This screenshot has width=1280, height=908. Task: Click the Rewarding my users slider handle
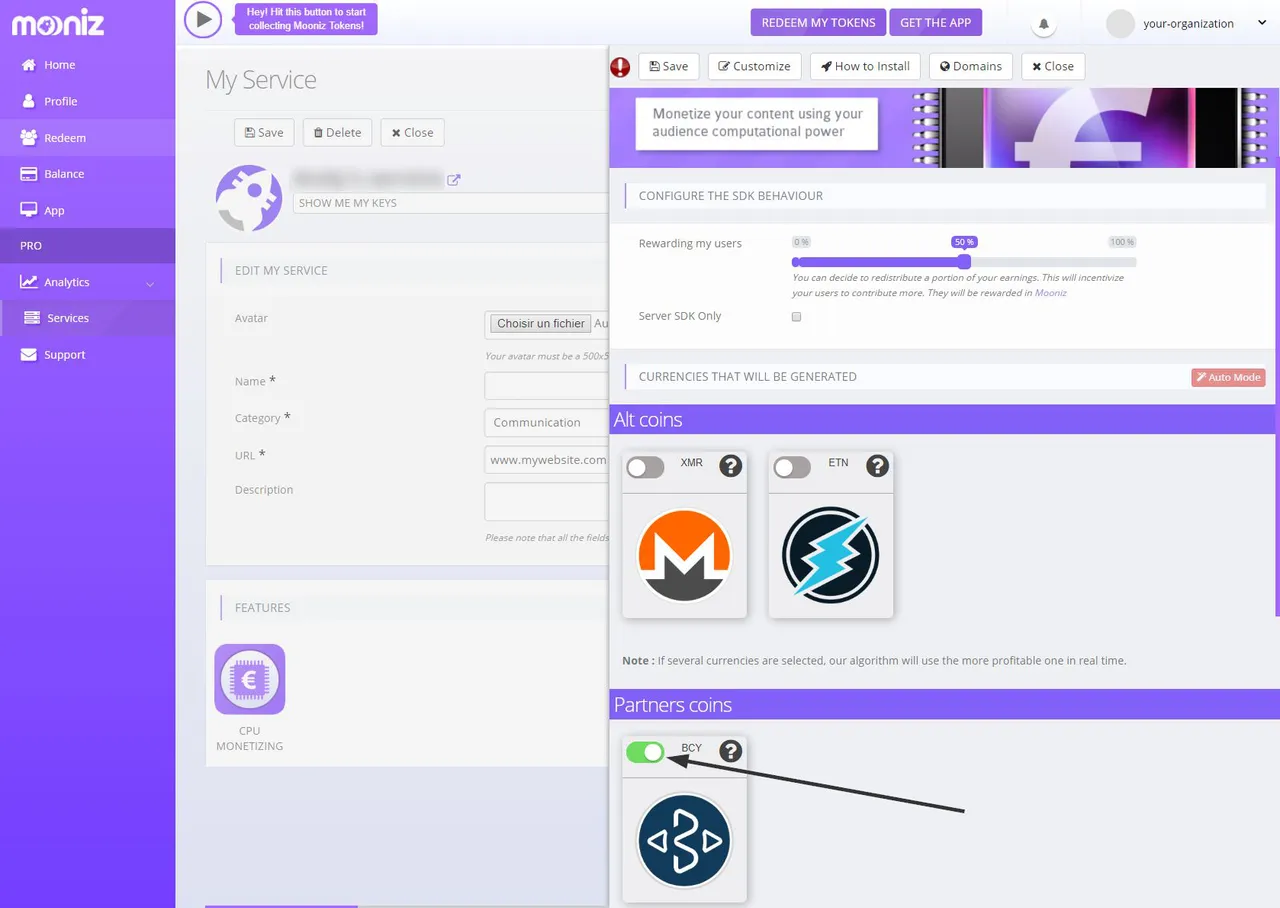coord(964,262)
